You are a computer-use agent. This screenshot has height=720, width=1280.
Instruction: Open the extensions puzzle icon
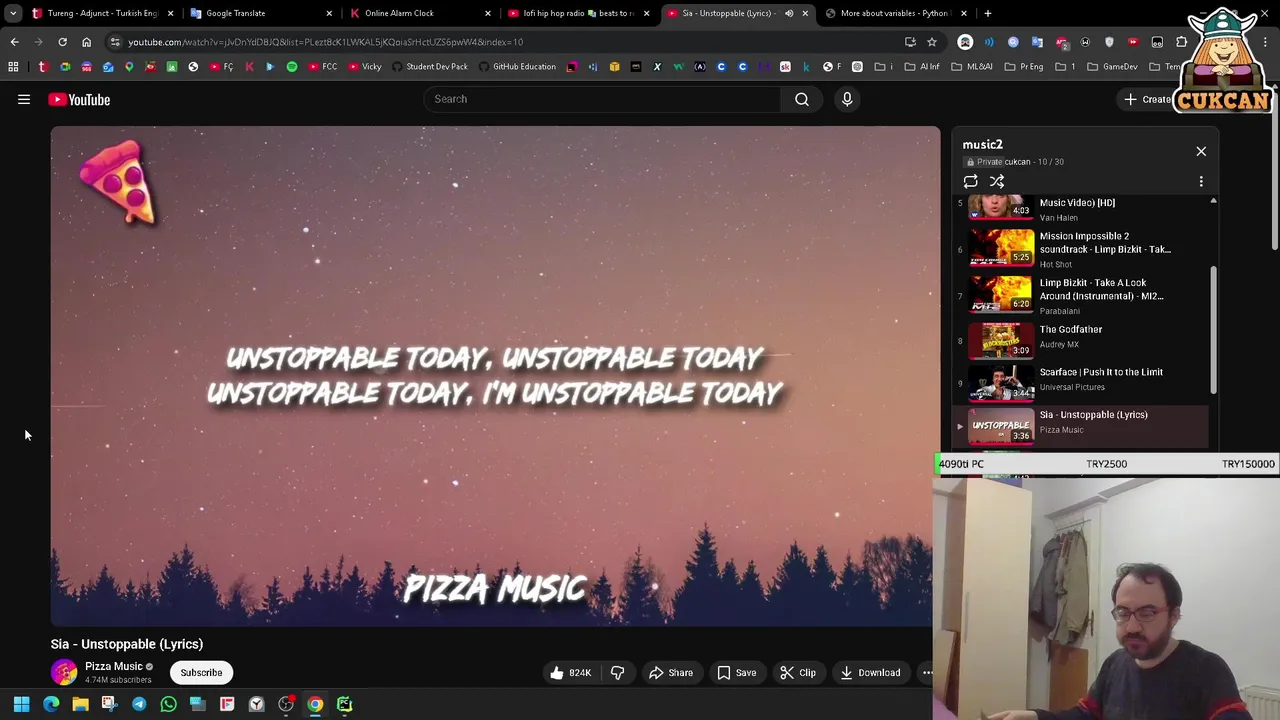1182,42
